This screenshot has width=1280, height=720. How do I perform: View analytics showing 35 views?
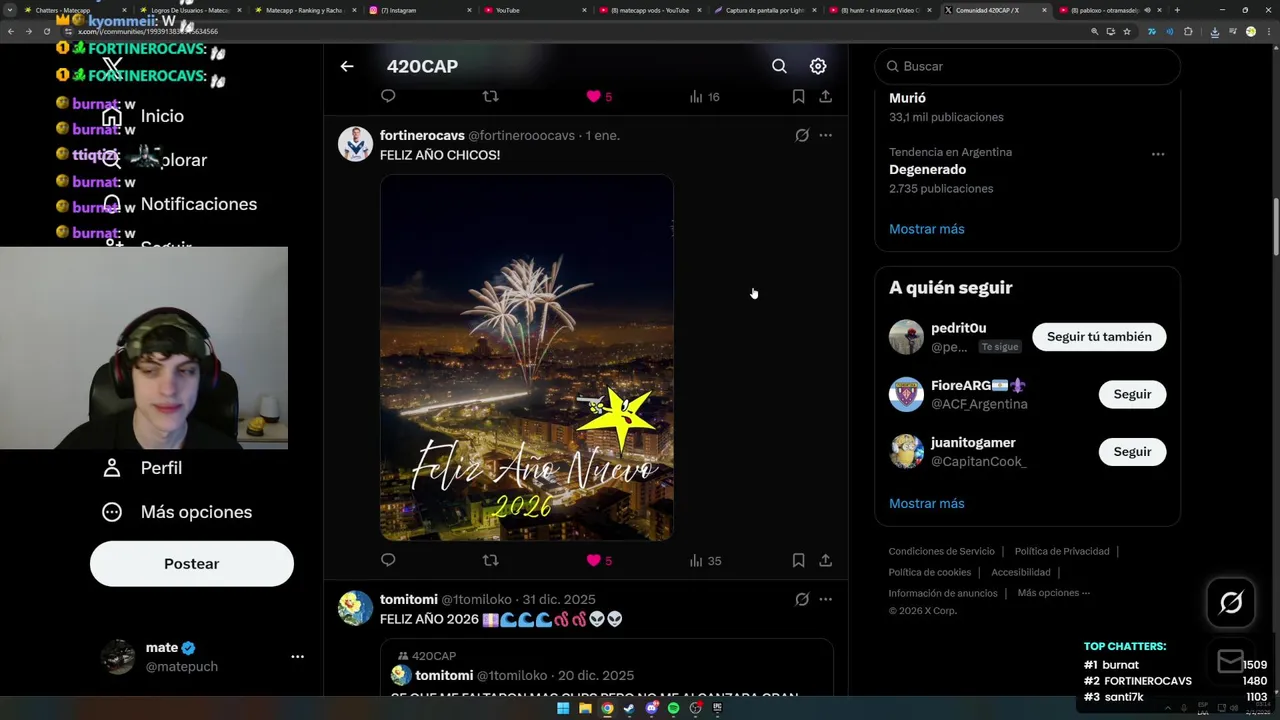point(705,560)
